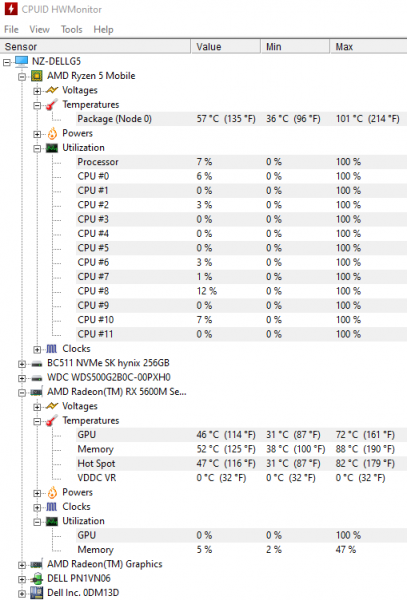Select the AMD Ryzen 5 Mobile chip icon

pos(36,76)
